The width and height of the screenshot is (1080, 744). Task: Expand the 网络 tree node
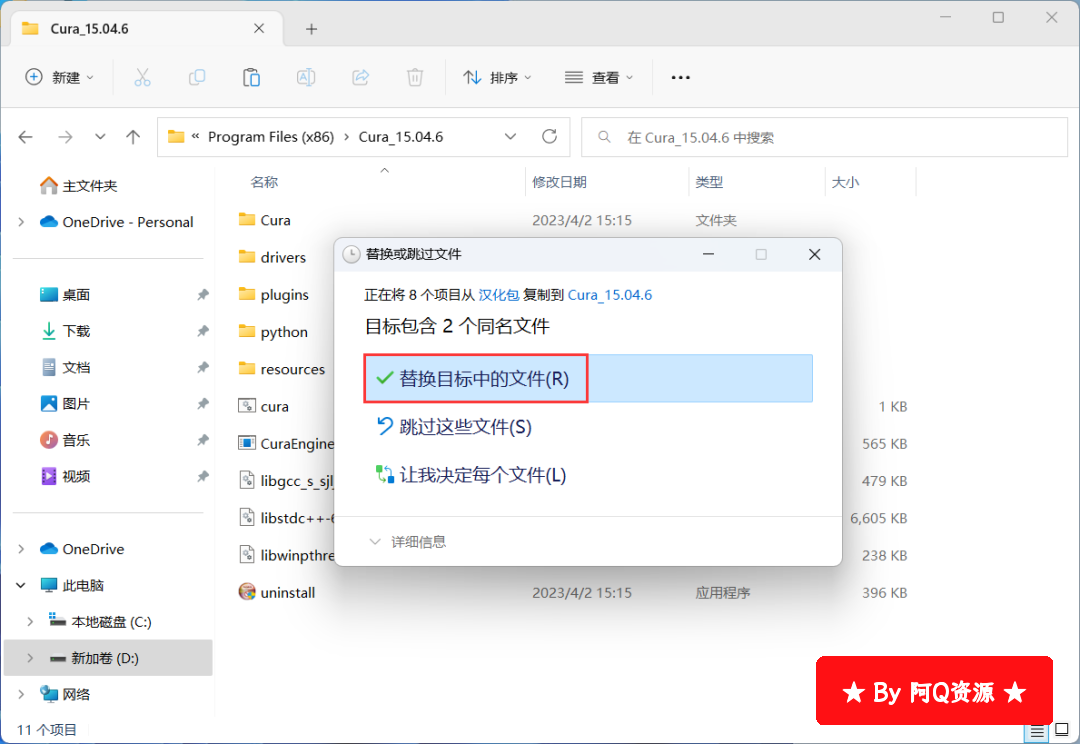point(21,694)
